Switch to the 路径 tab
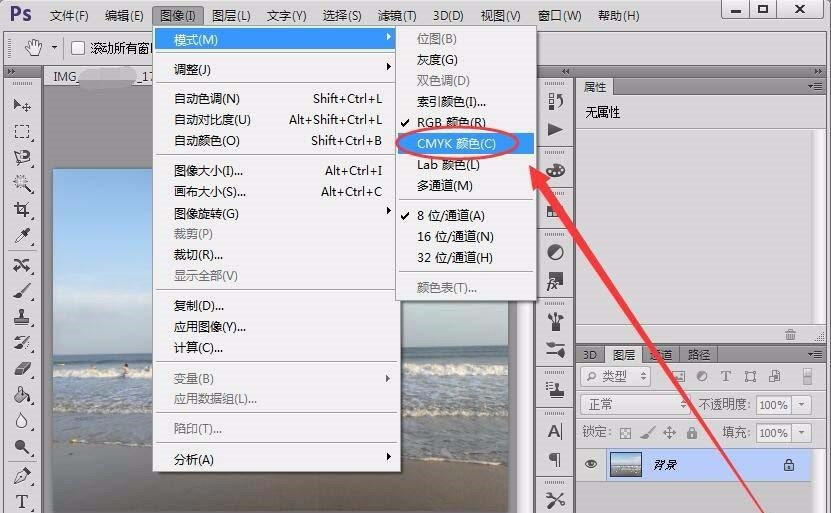The height and width of the screenshot is (513, 831). (699, 354)
